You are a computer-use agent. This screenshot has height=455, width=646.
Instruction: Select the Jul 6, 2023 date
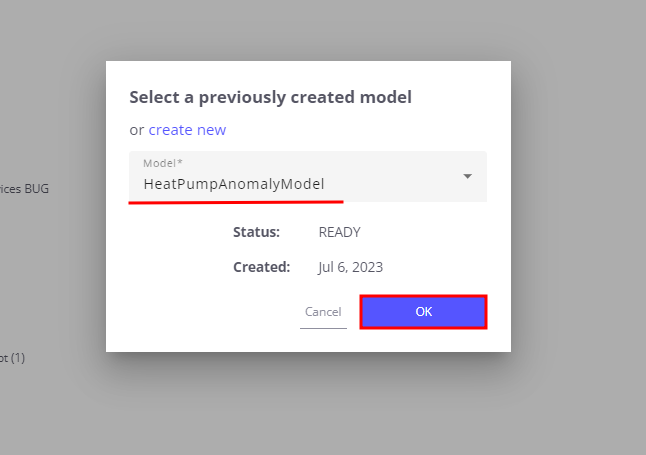[350, 267]
